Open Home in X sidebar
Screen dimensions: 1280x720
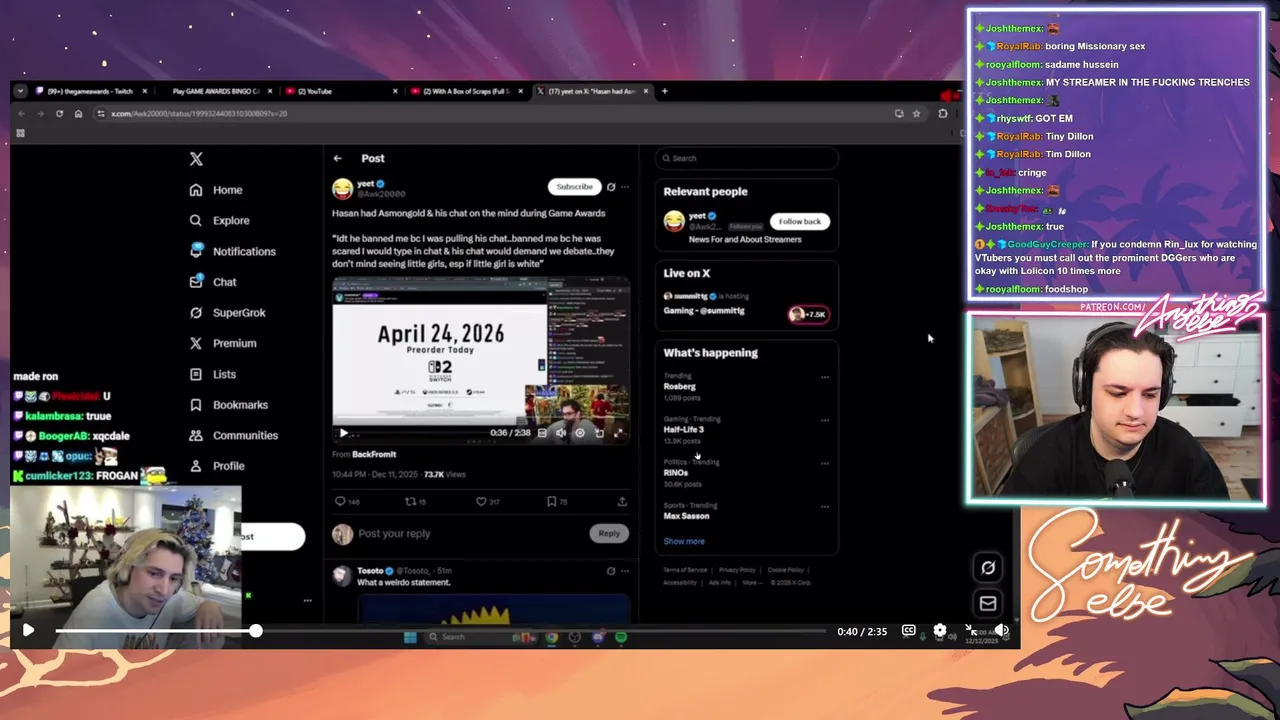pyautogui.click(x=216, y=190)
